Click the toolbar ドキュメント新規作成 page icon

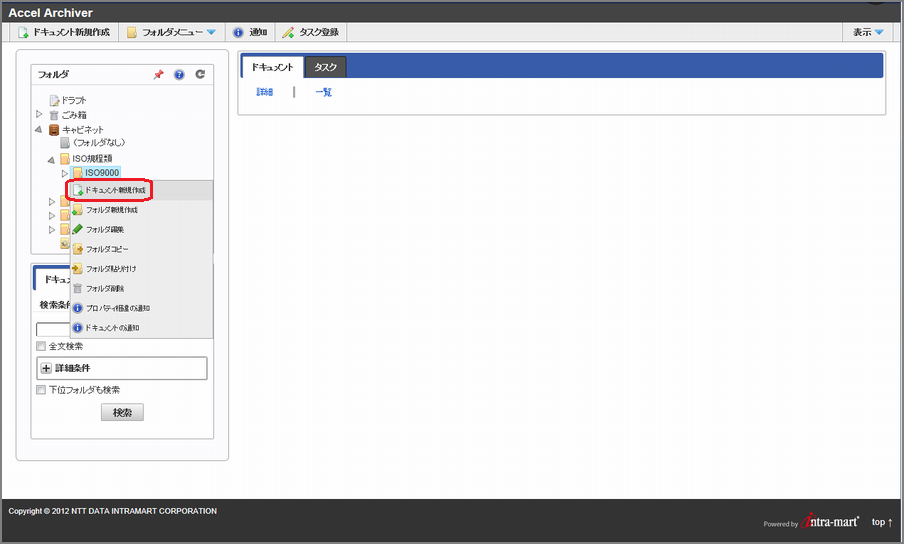[x=23, y=32]
